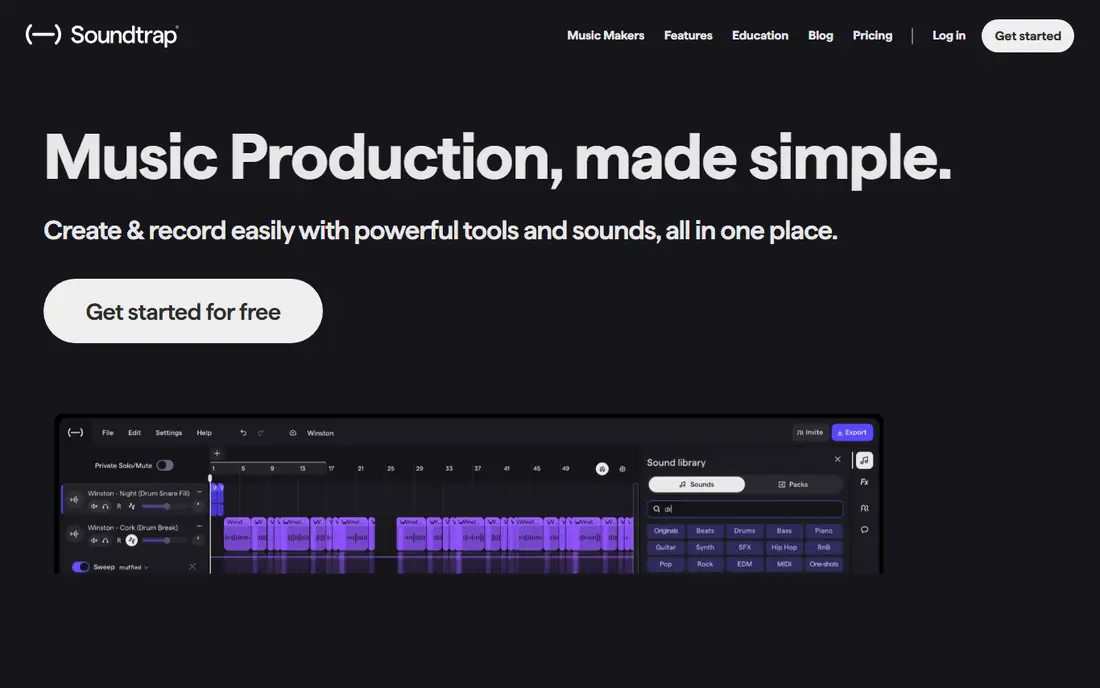
Task: Click the waveform icon of Drum Snare Fill track
Action: (74, 499)
